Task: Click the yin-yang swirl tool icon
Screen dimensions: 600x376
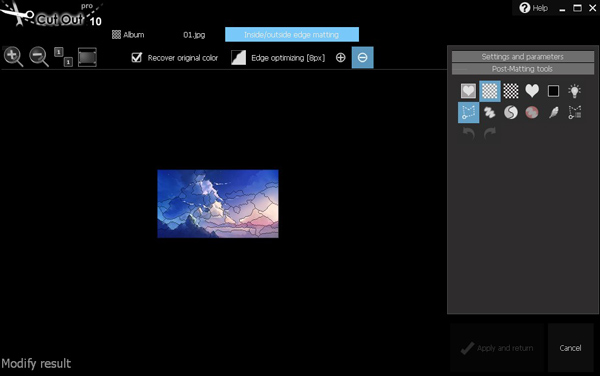Action: [x=511, y=112]
